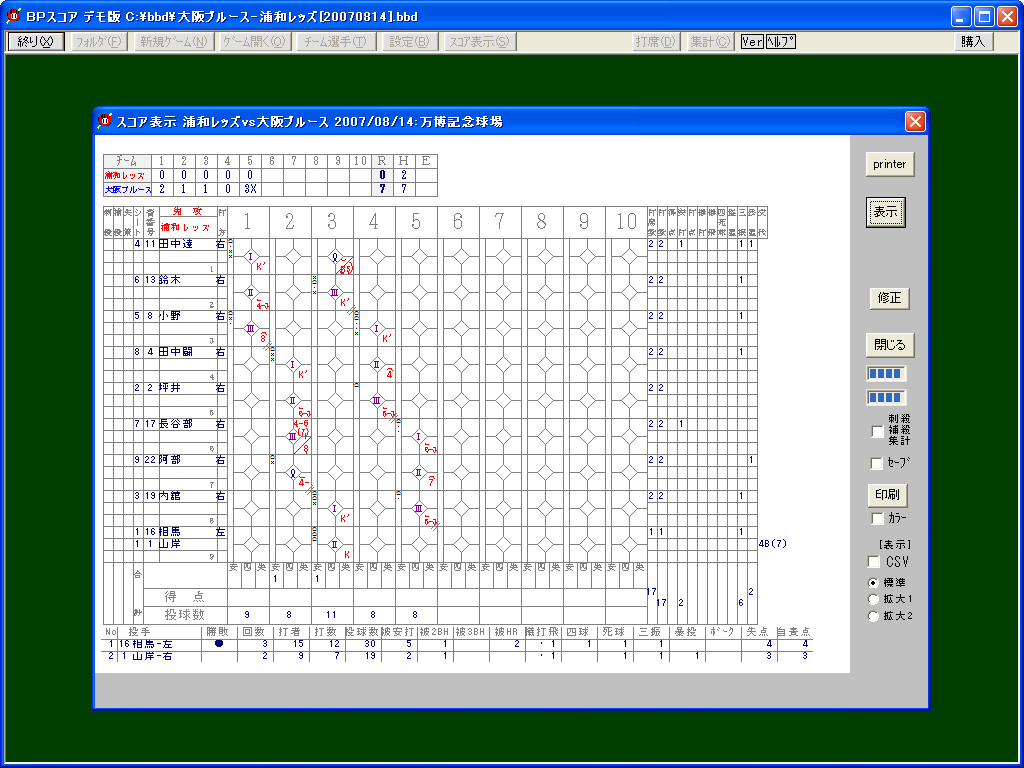Click the 終り(X) menu button

click(x=35, y=42)
